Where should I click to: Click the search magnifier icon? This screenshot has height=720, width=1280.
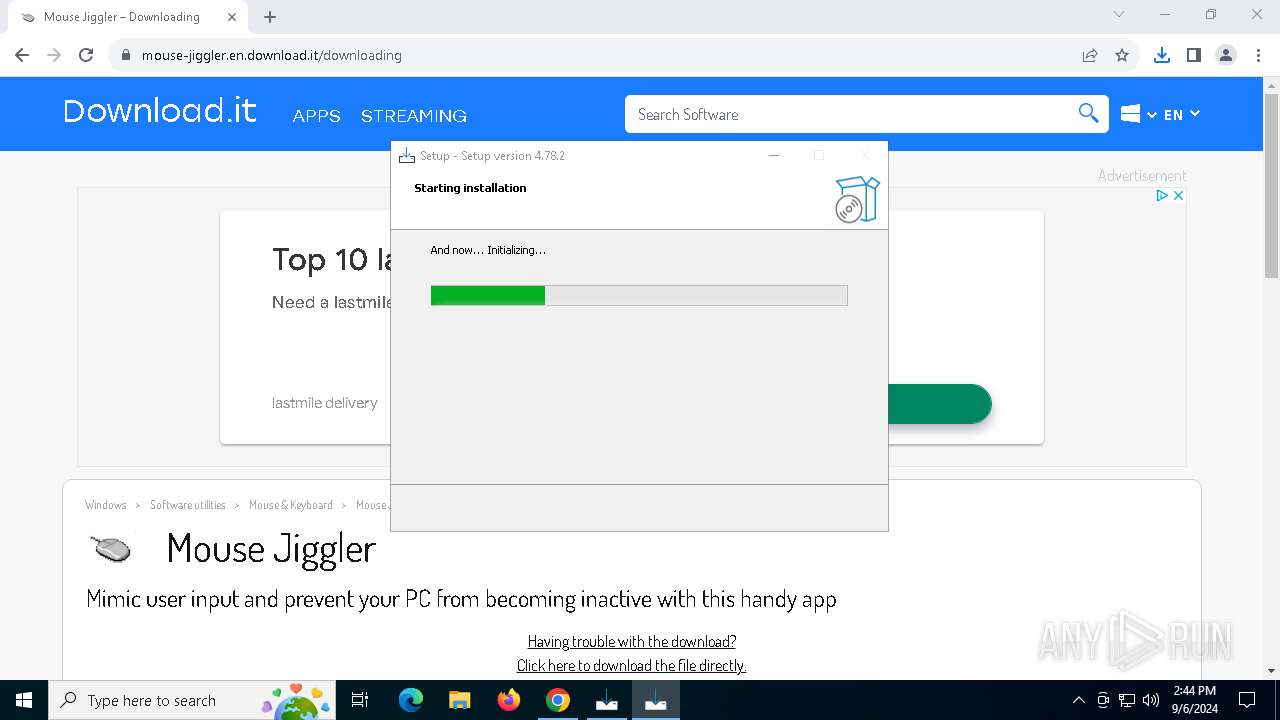coord(1089,113)
